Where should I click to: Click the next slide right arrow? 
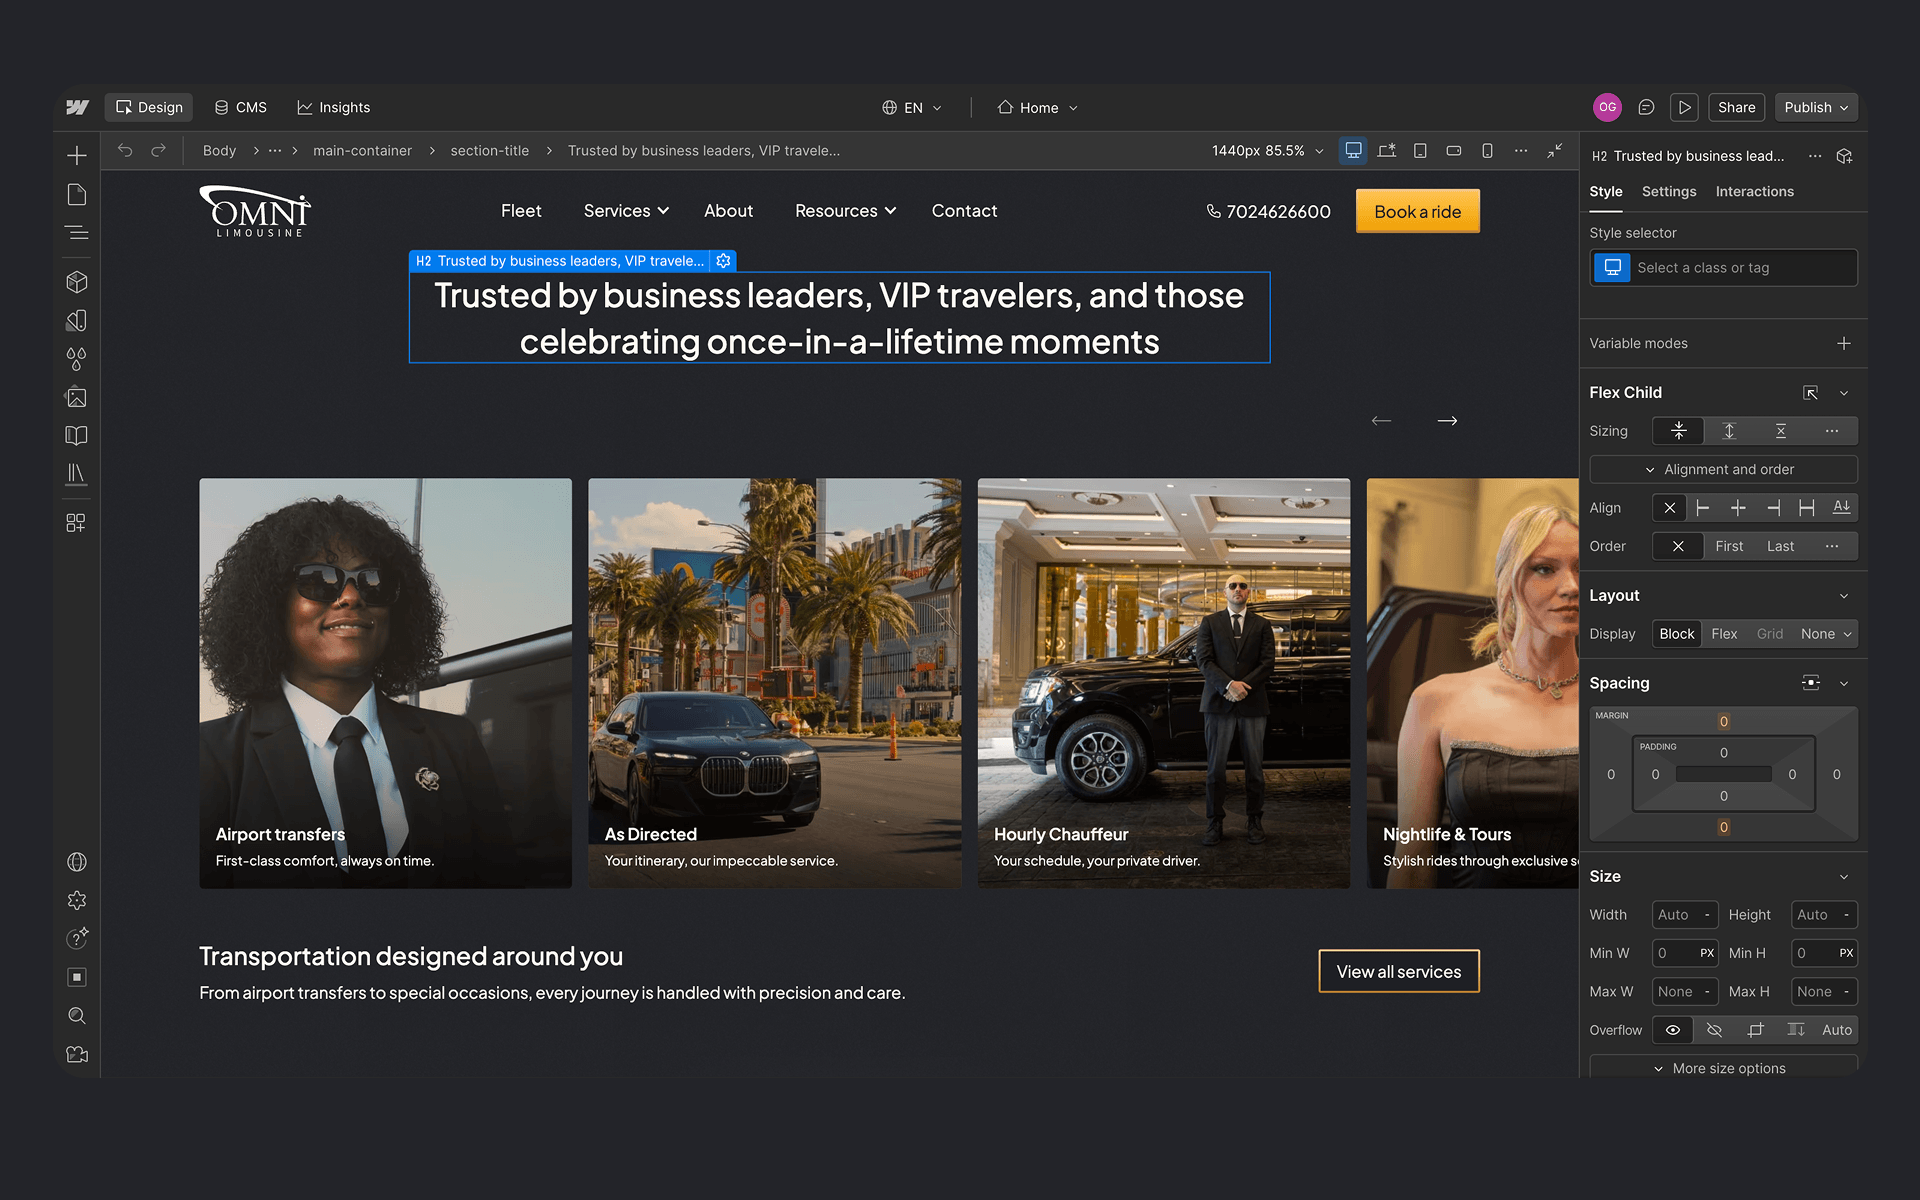(x=1447, y=421)
